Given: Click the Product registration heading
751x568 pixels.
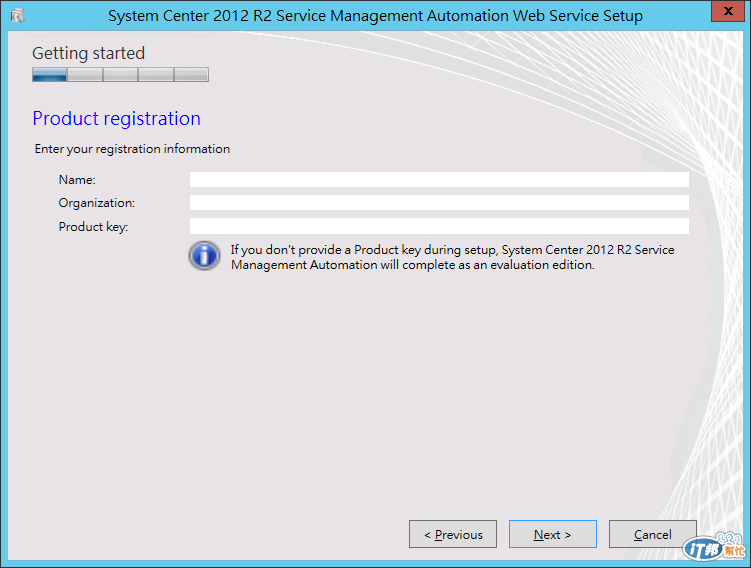Looking at the screenshot, I should pyautogui.click(x=116, y=118).
